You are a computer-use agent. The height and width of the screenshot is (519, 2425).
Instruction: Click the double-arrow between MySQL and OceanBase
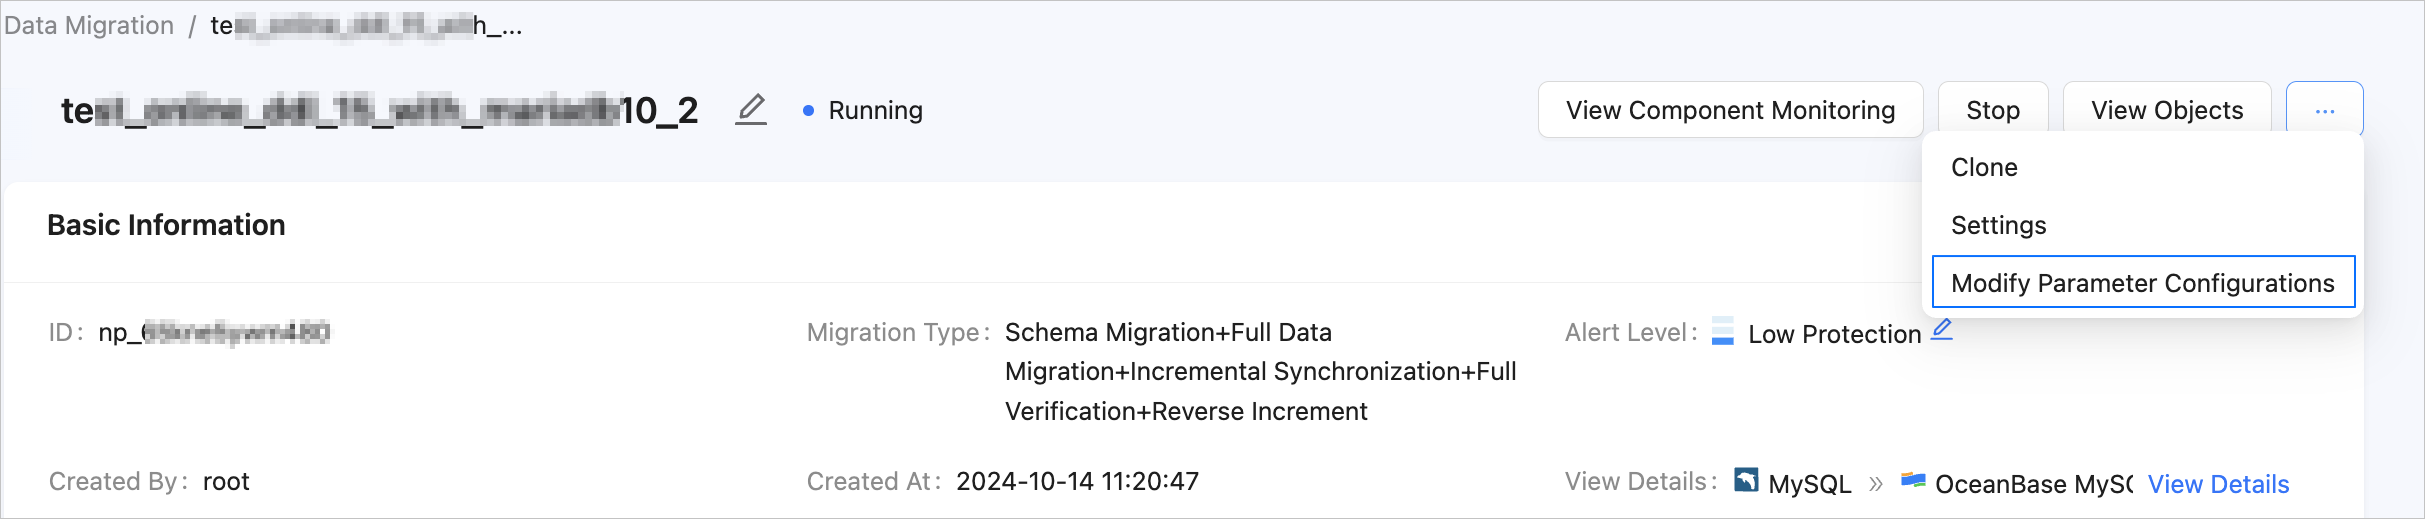1876,484
